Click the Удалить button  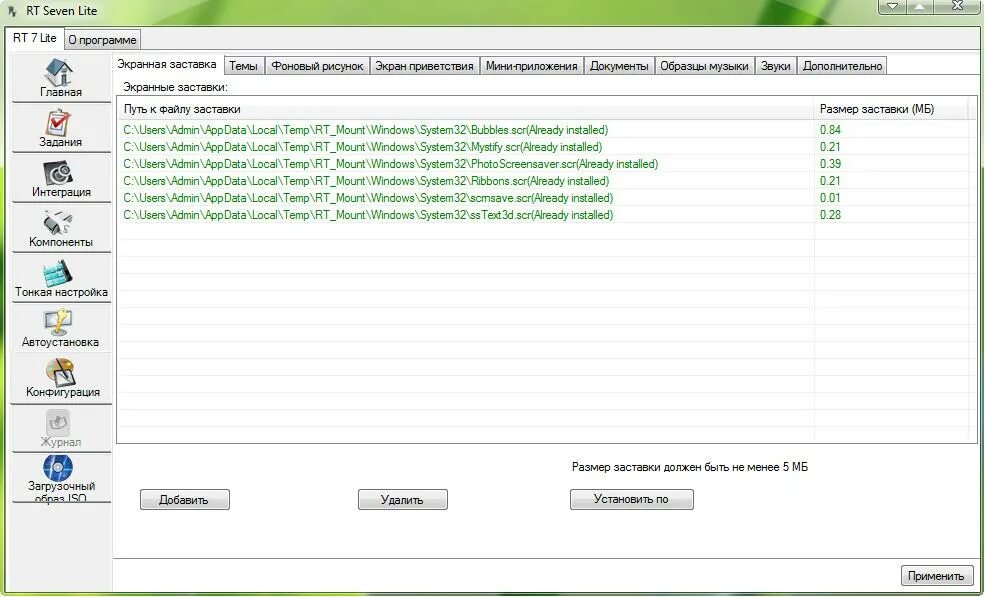[402, 500]
